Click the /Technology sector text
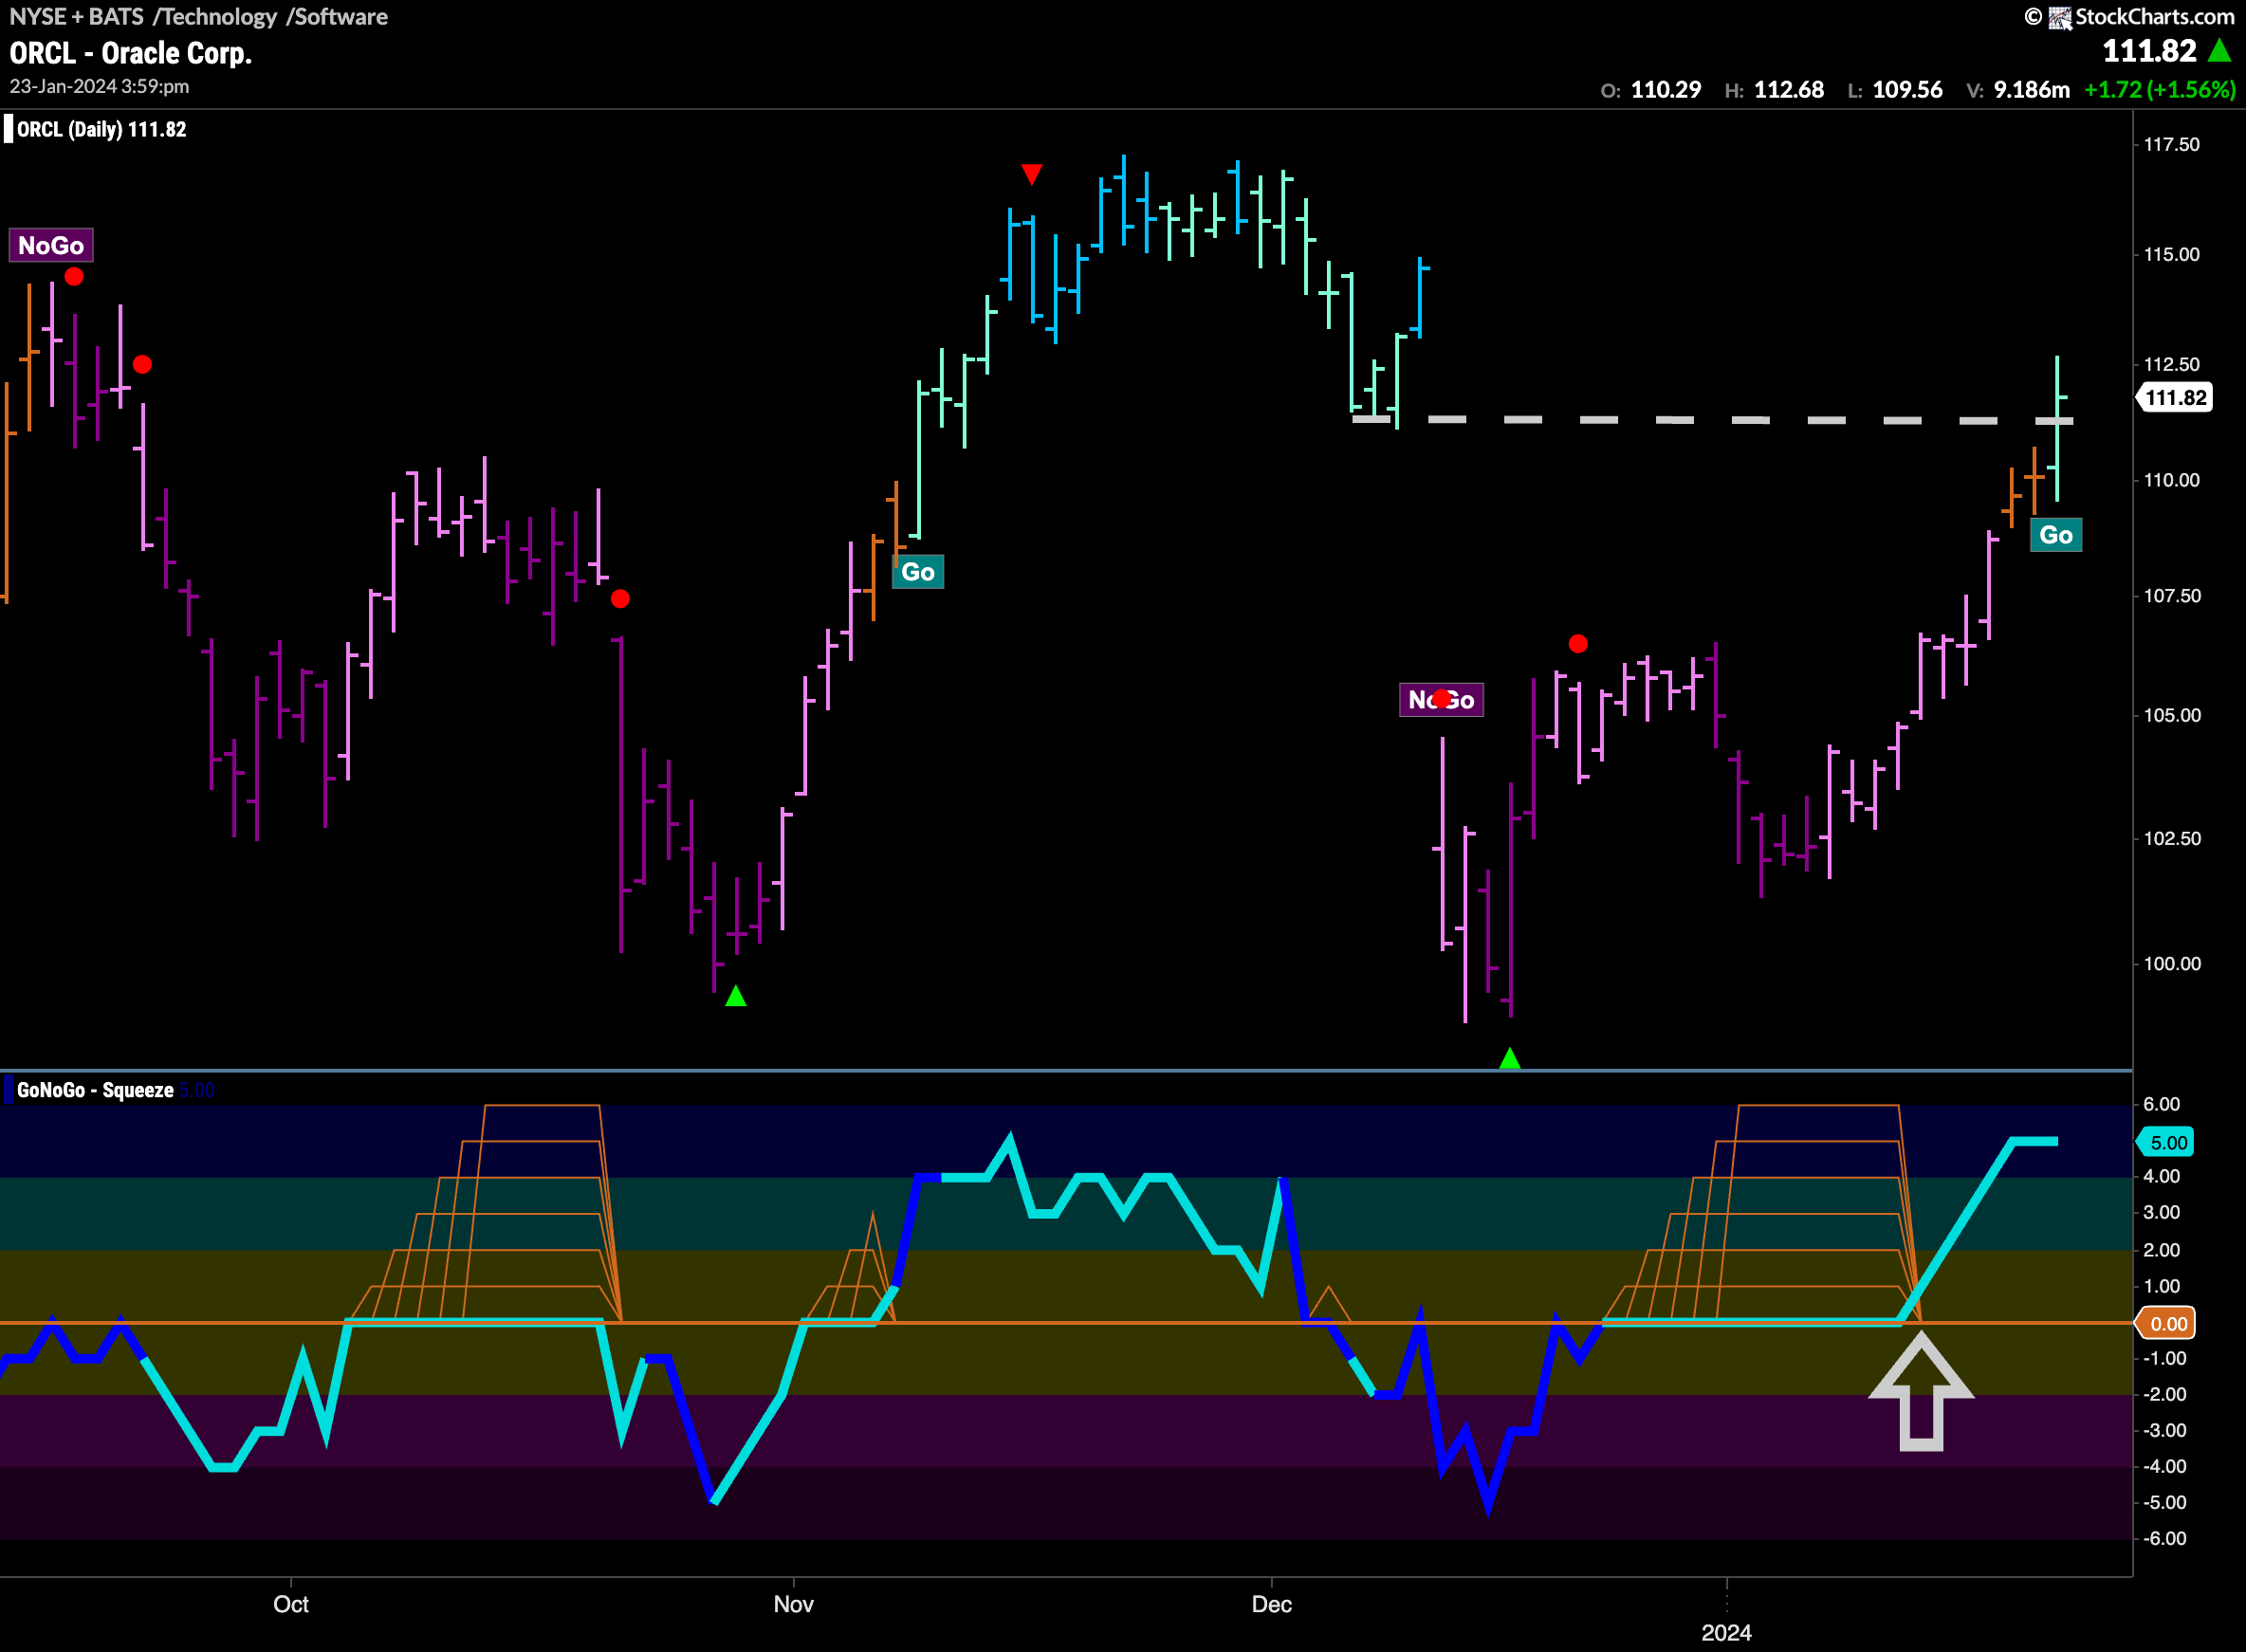The height and width of the screenshot is (1652, 2246). tap(215, 17)
